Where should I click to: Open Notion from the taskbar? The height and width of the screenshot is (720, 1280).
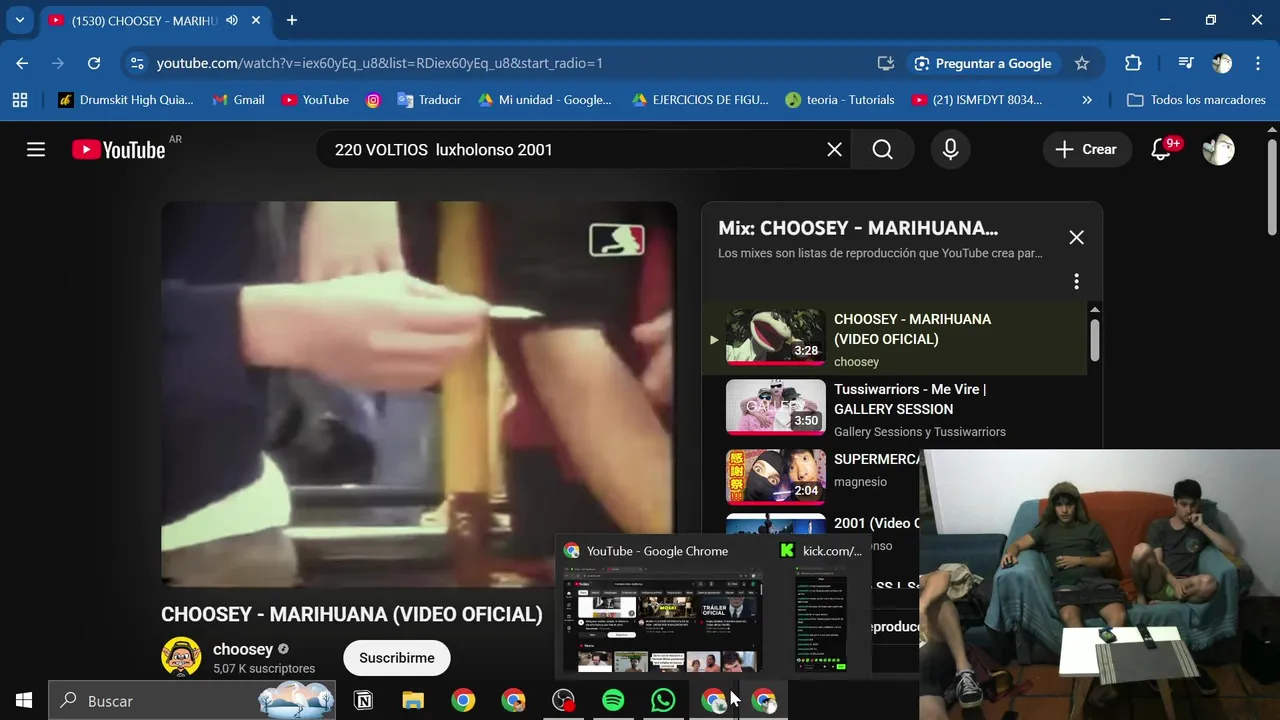(363, 700)
